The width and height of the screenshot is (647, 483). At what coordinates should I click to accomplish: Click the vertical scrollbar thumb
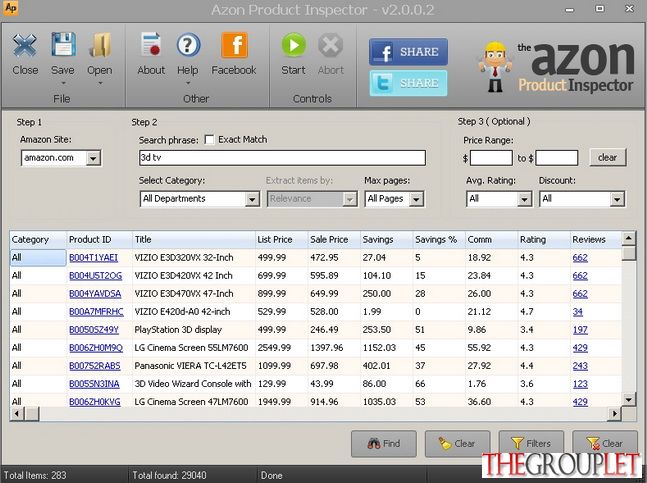pos(628,253)
